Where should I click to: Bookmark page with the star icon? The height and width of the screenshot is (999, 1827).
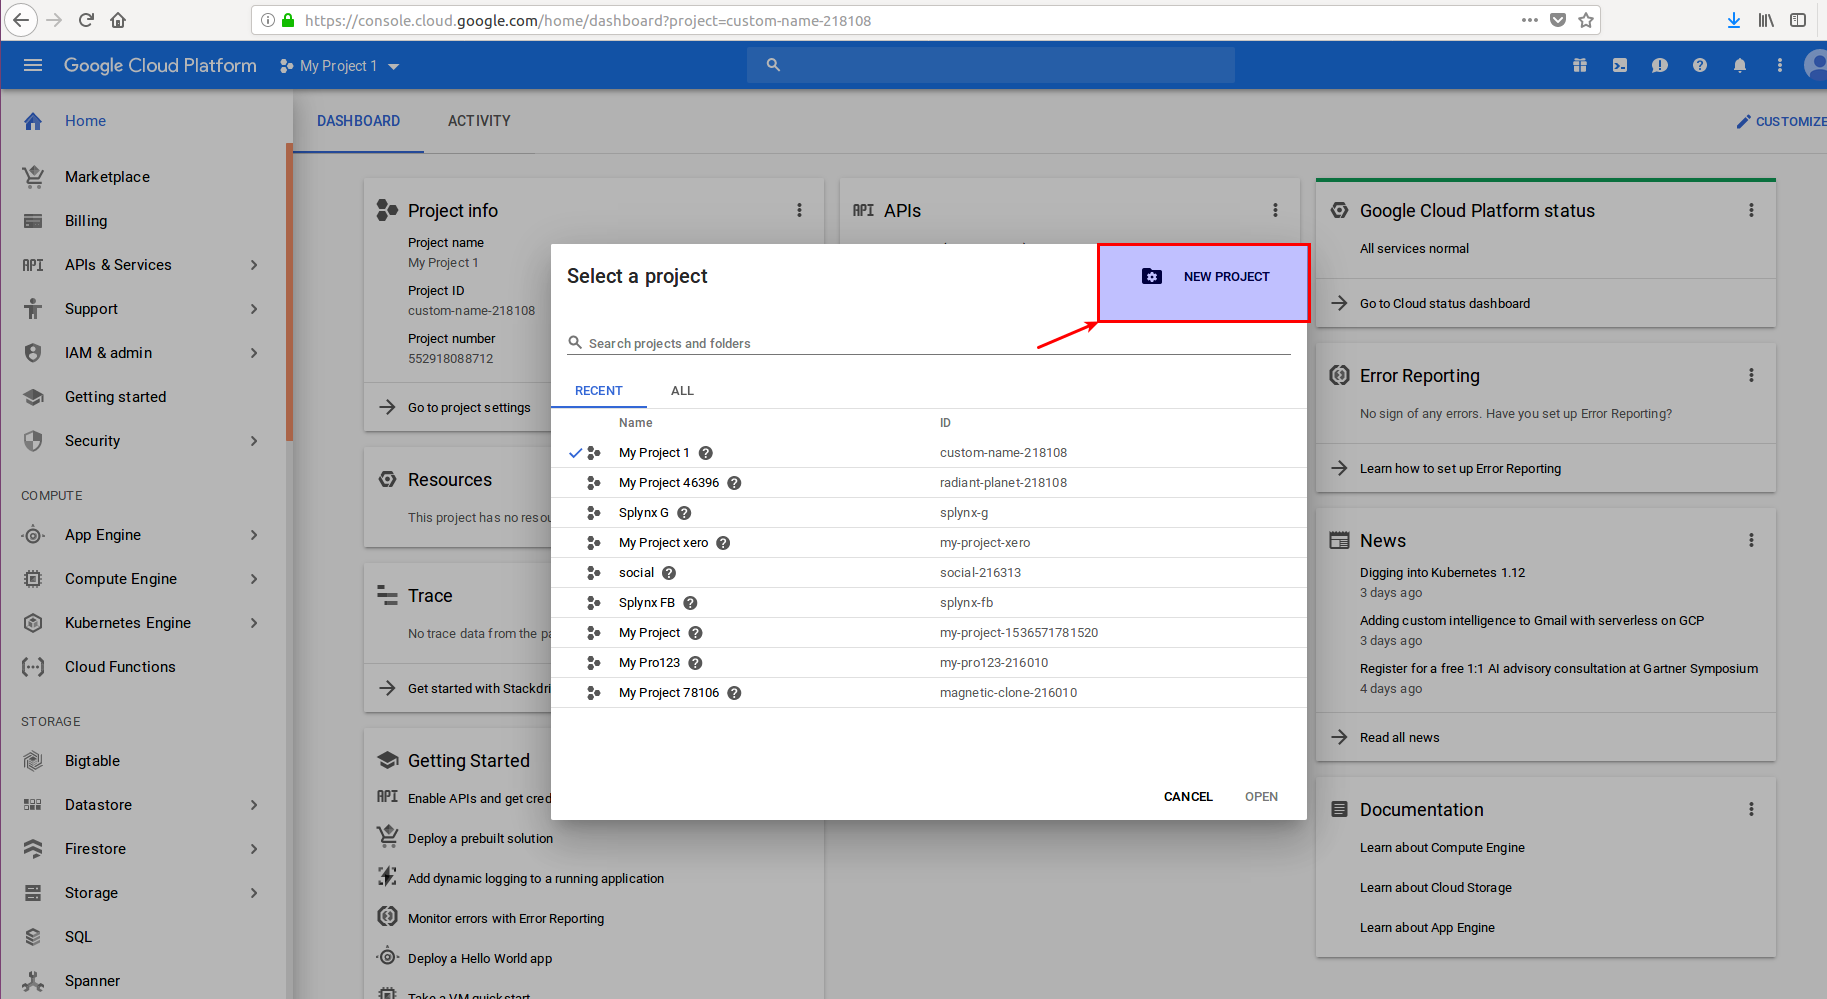click(1586, 20)
